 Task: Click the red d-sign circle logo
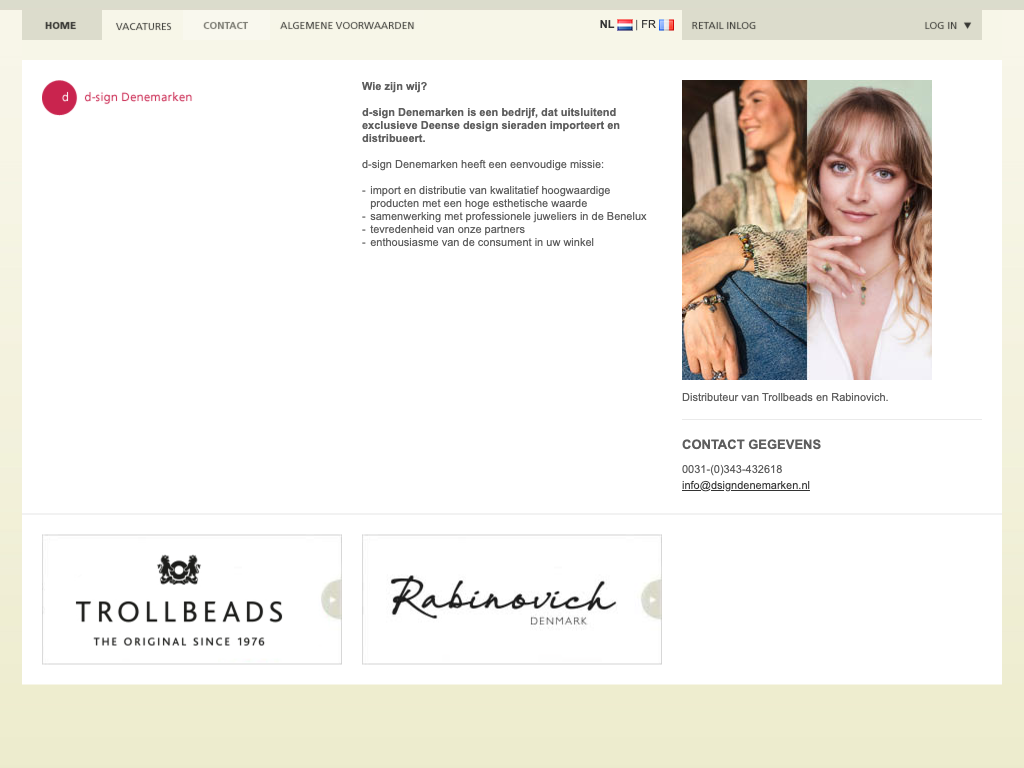tap(59, 98)
